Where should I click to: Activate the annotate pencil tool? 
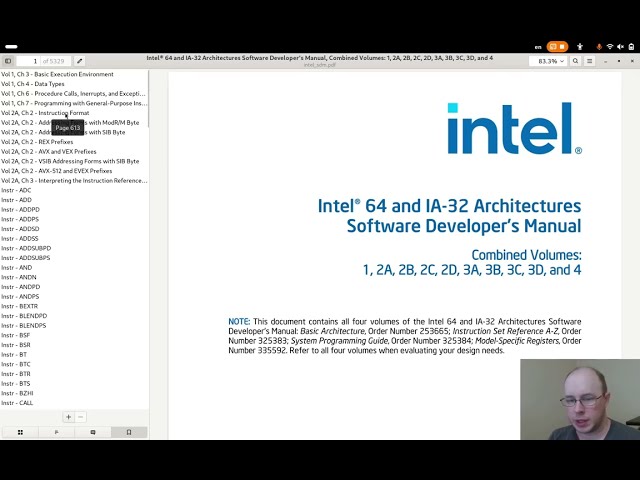coord(80,61)
